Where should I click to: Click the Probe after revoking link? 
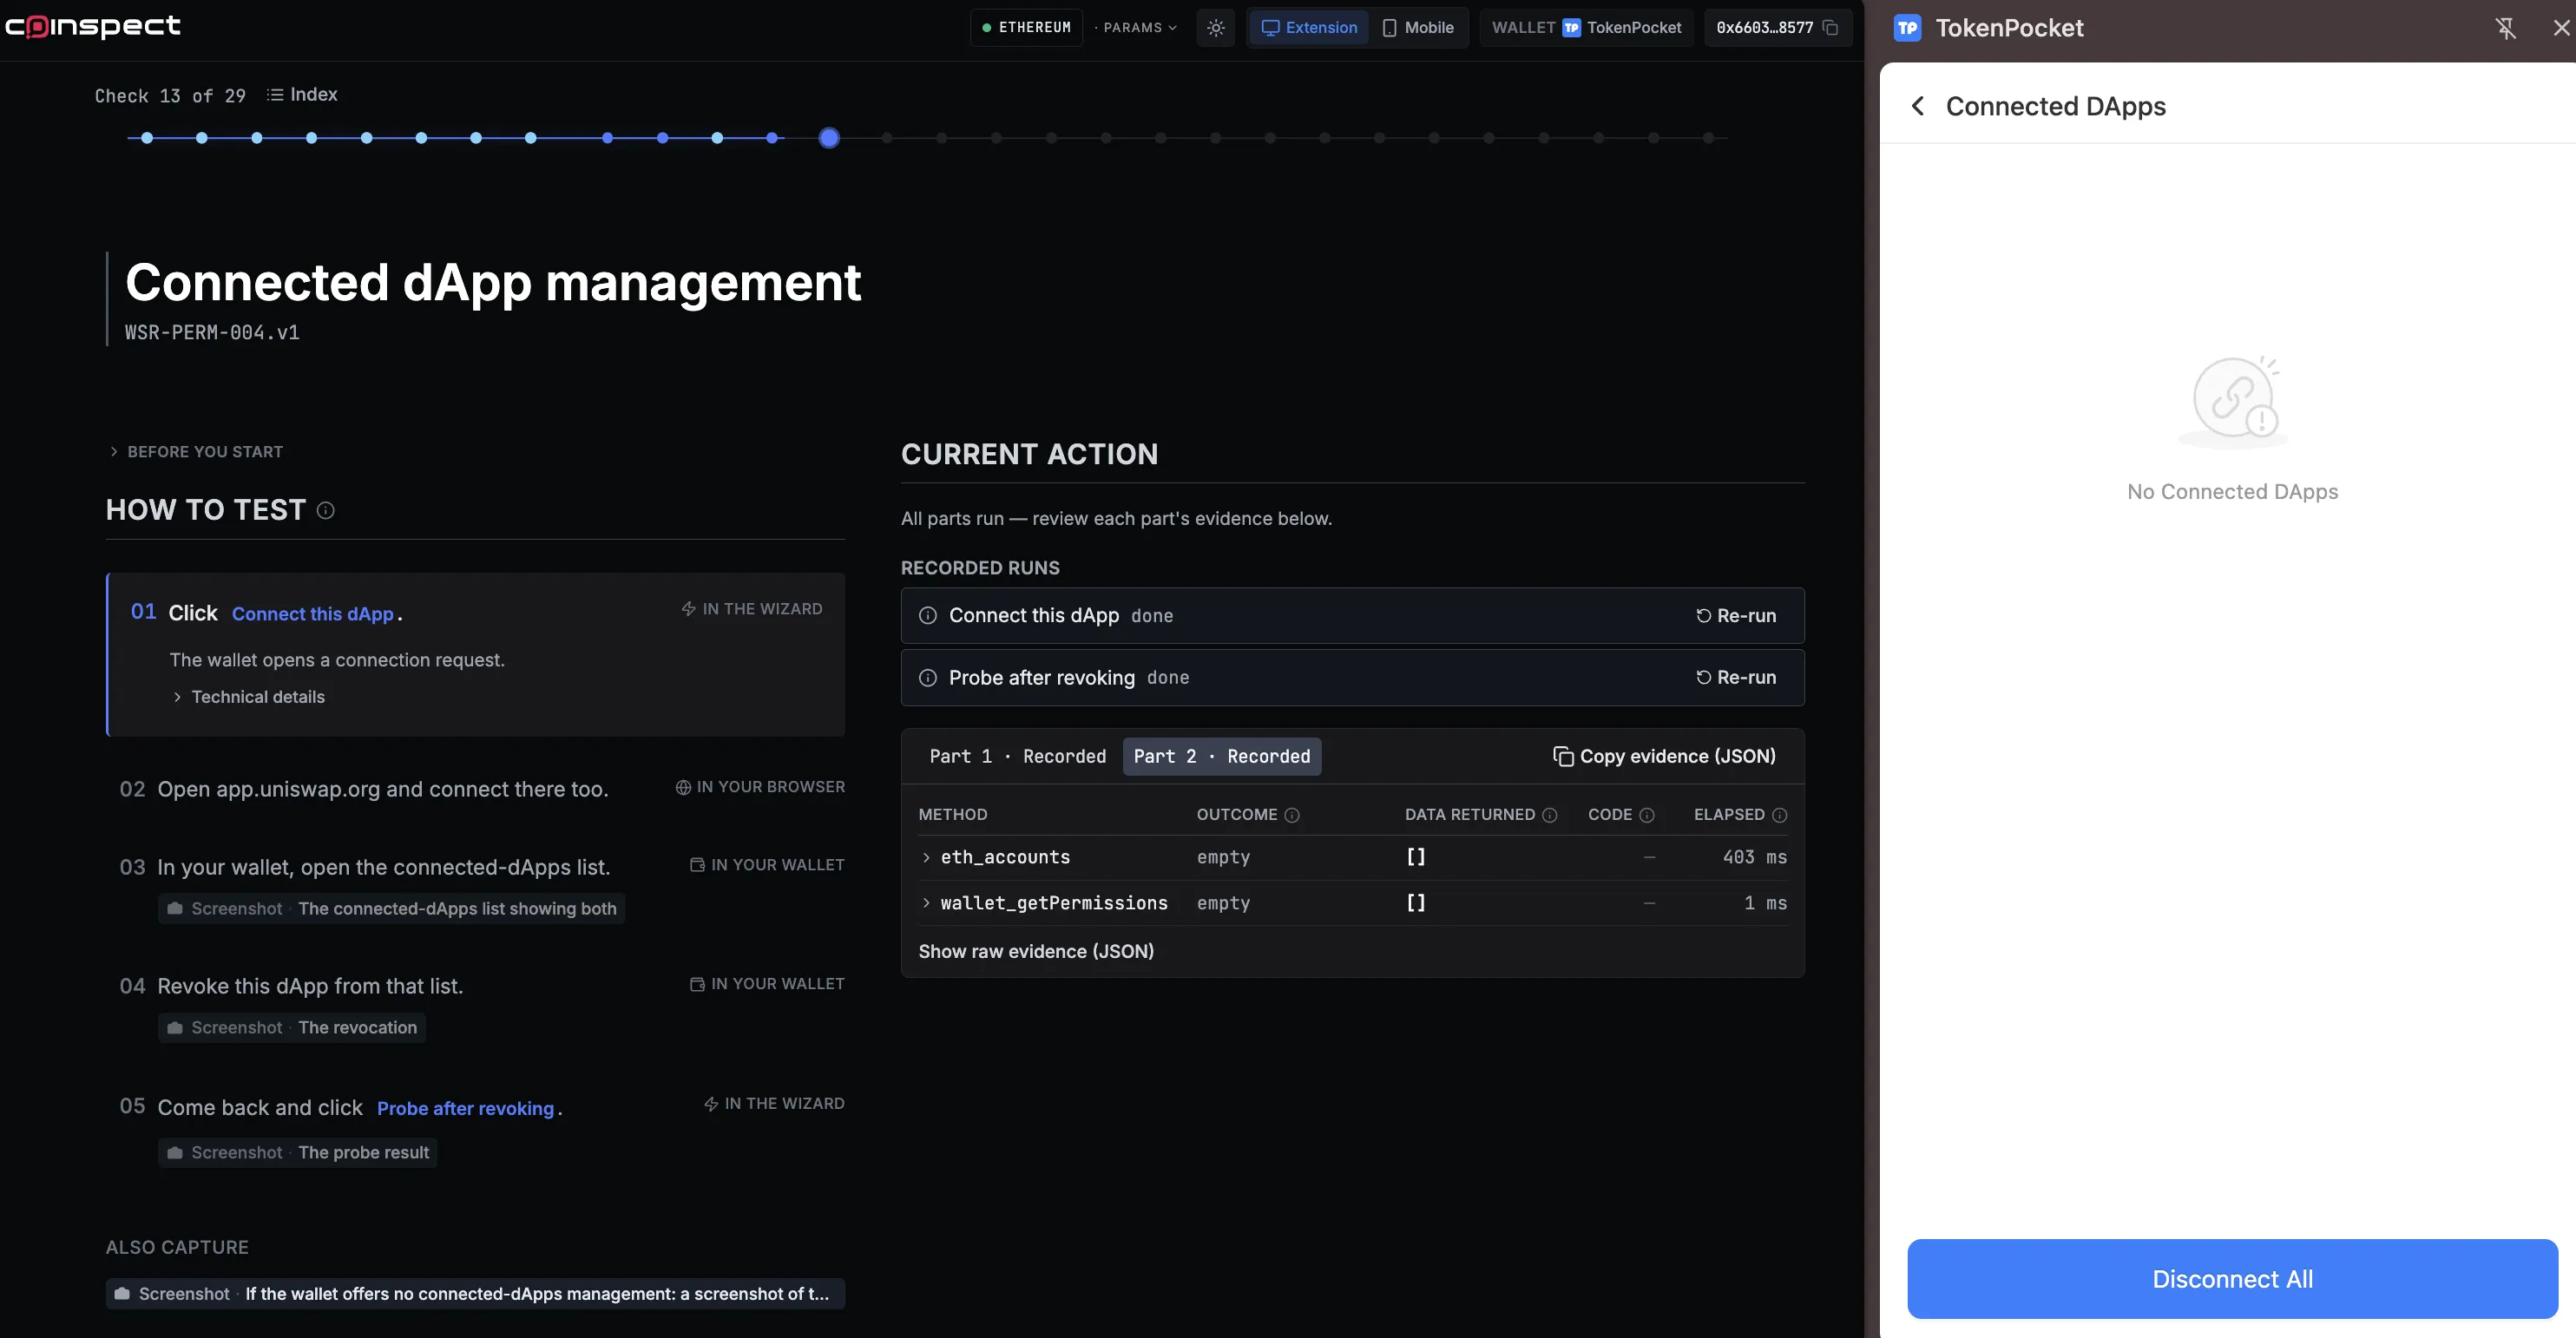(x=465, y=1109)
